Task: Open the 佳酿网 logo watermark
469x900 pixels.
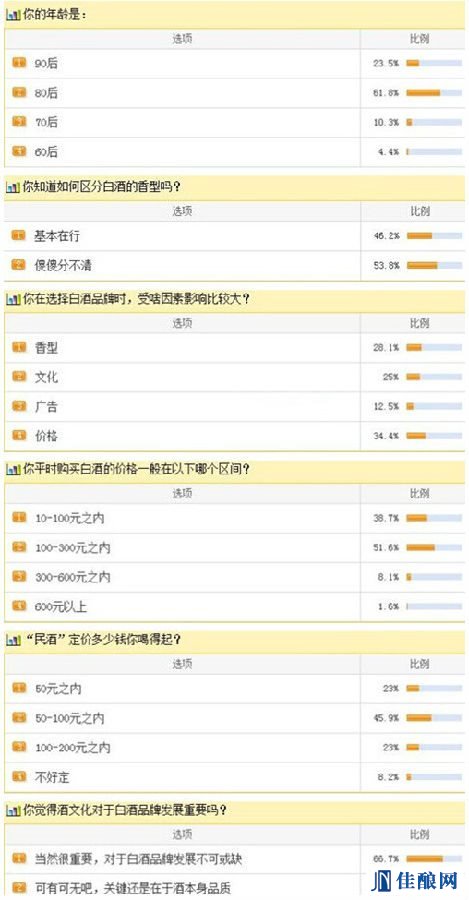Action: [414, 880]
